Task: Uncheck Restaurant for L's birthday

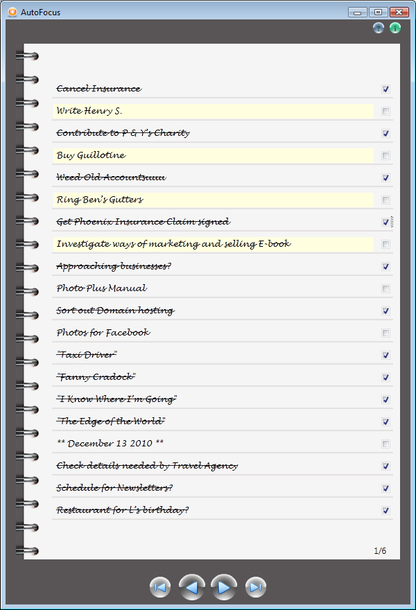Action: pyautogui.click(x=386, y=510)
